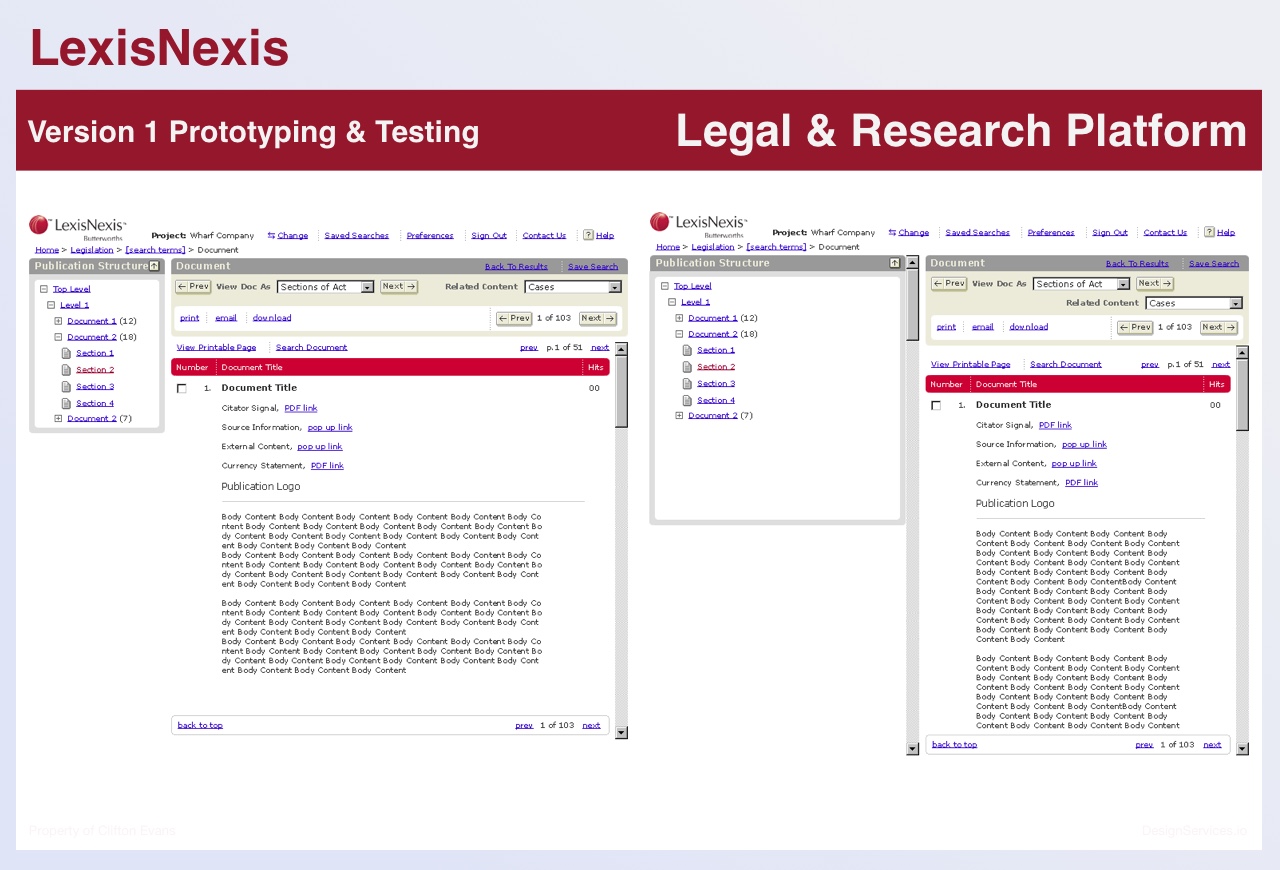Image resolution: width=1280 pixels, height=870 pixels.
Task: Click the LexisNexis logo in the left prototype
Action: click(x=77, y=226)
